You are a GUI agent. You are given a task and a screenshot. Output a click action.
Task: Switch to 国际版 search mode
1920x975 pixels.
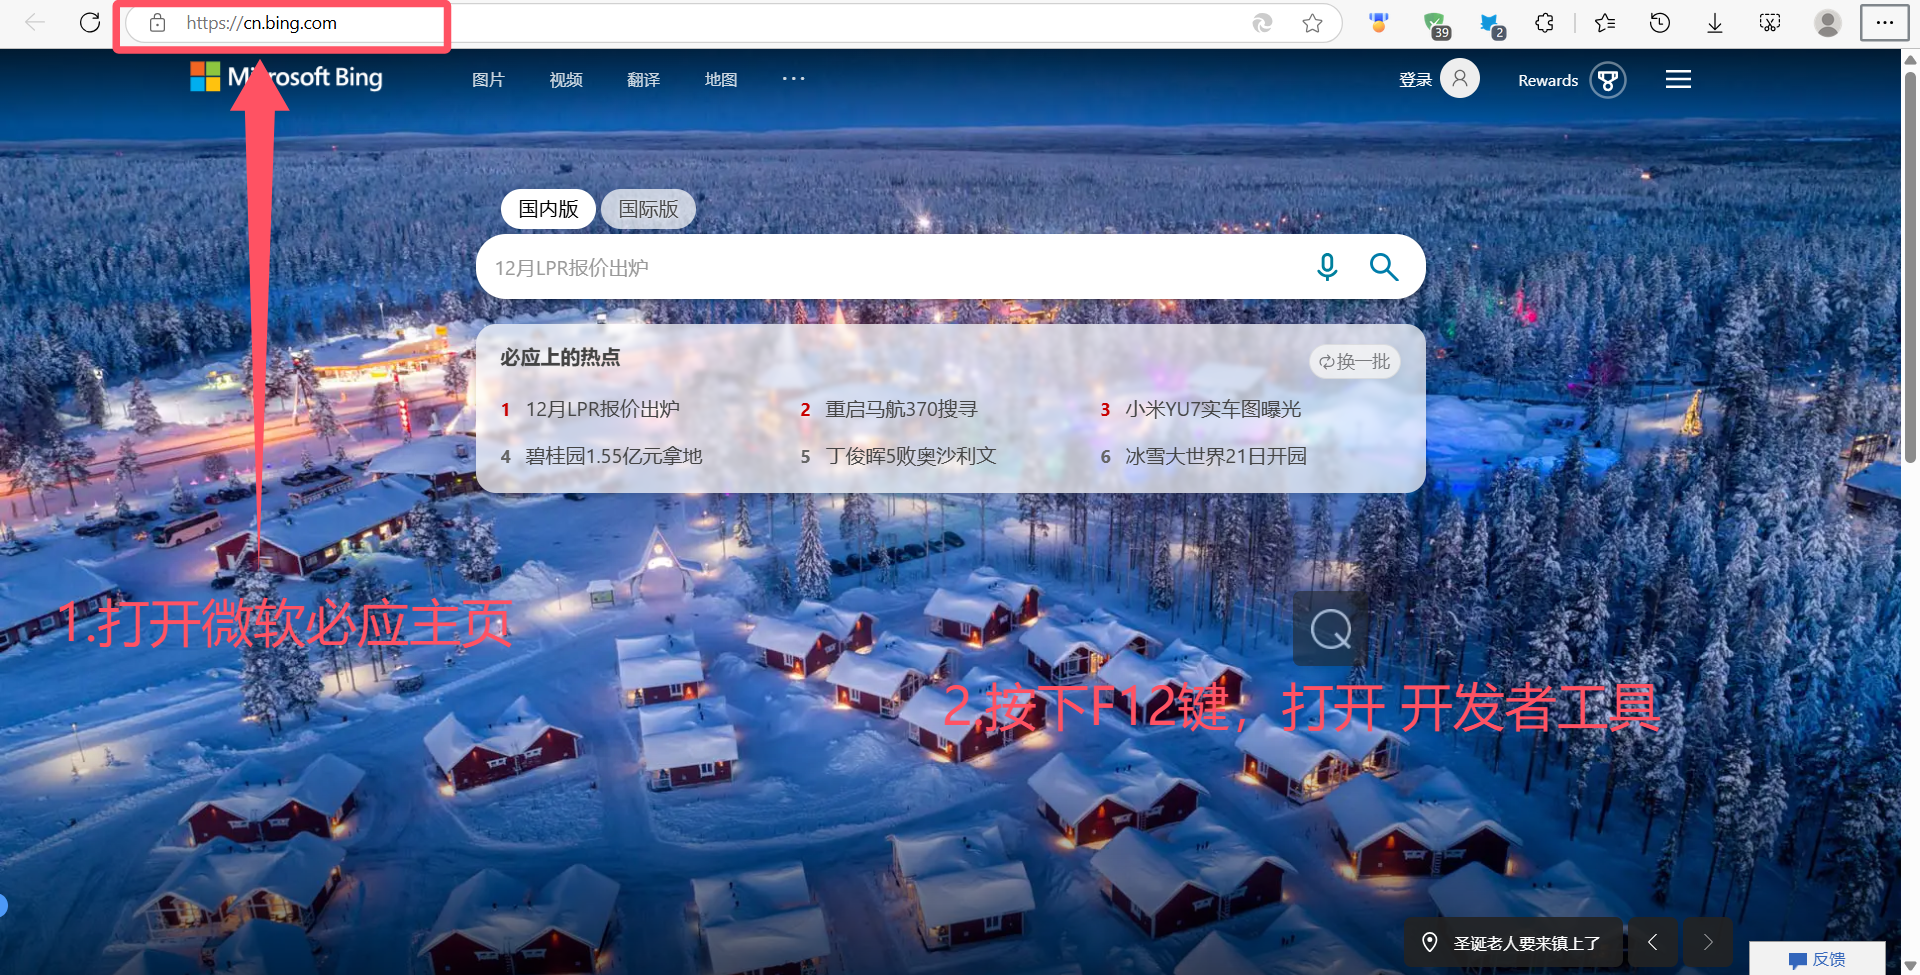648,209
